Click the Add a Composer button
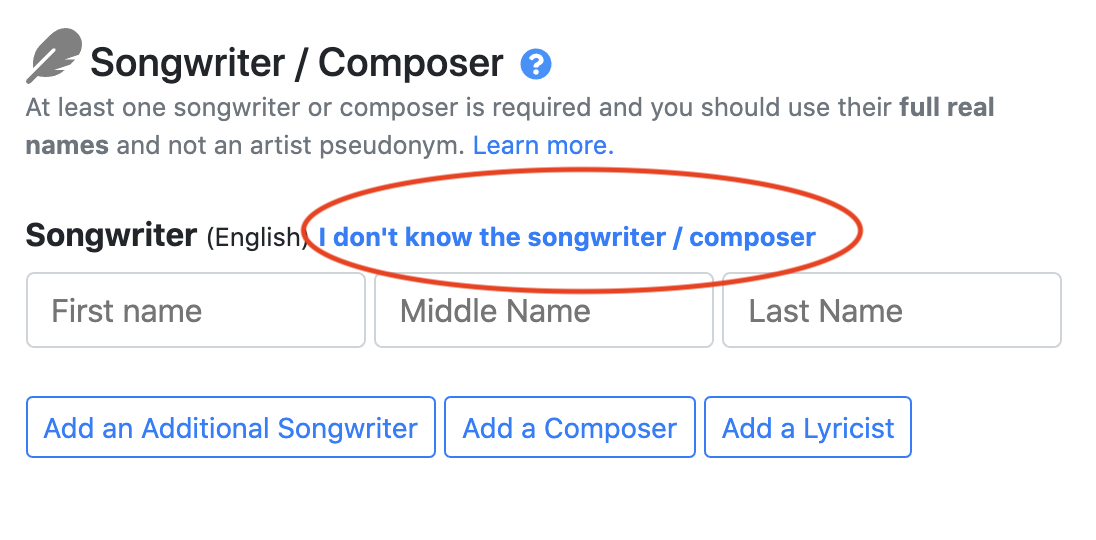Image resolution: width=1096 pixels, height=540 pixels. click(x=570, y=428)
